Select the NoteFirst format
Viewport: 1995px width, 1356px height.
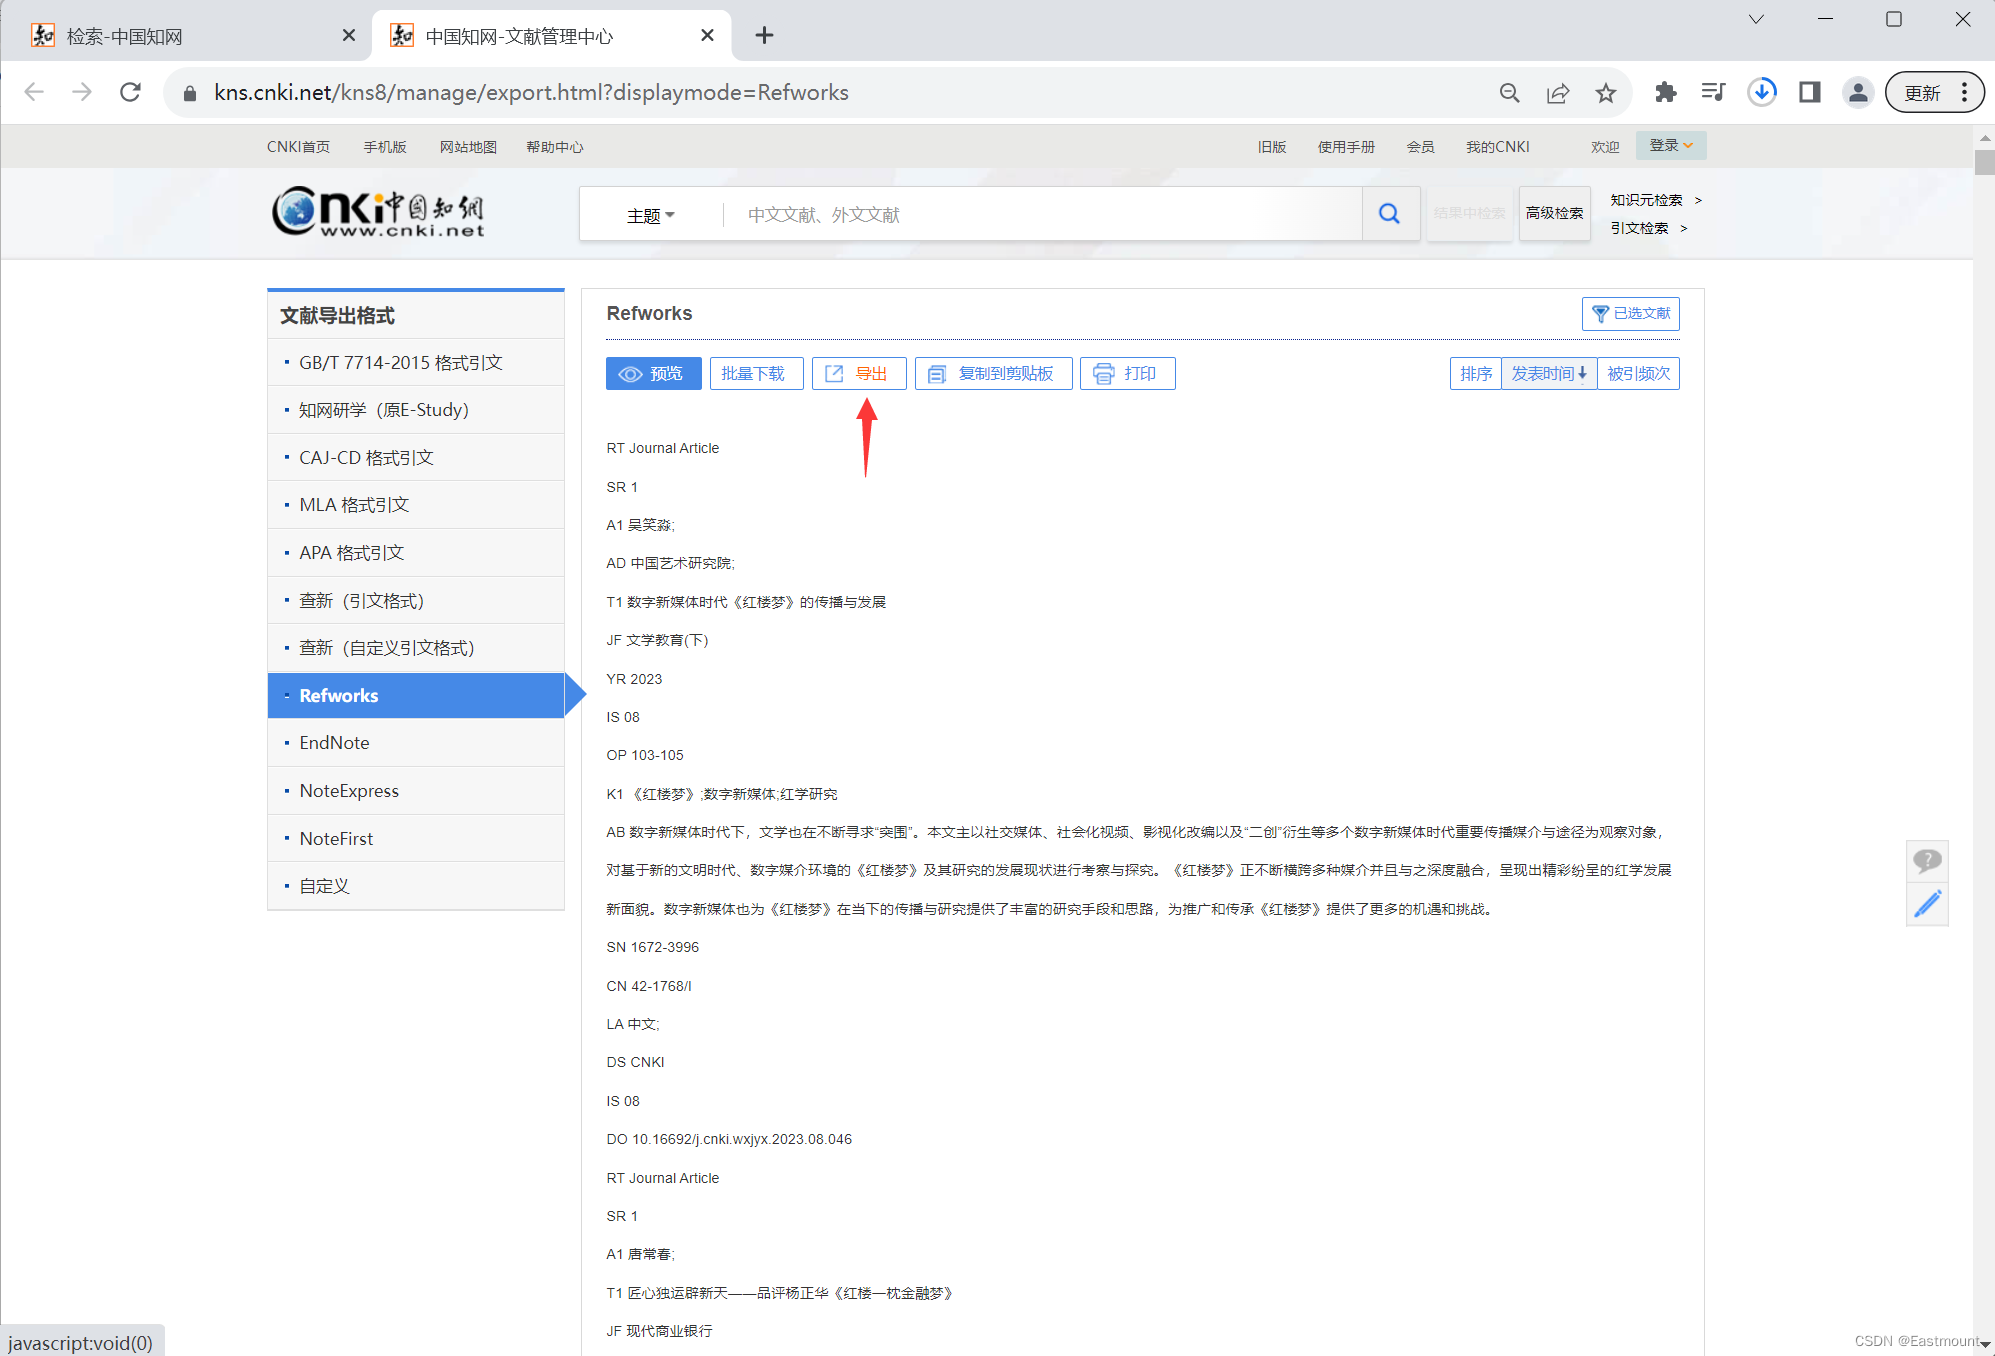coord(416,838)
